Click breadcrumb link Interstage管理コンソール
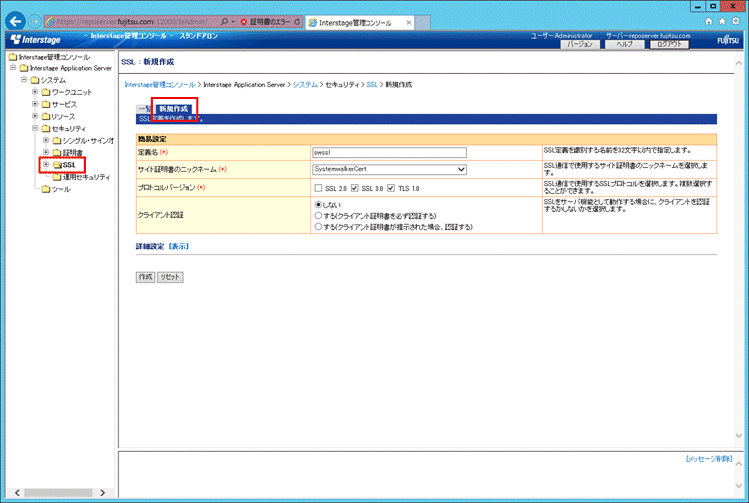Image resolution: width=749 pixels, height=503 pixels. 160,85
